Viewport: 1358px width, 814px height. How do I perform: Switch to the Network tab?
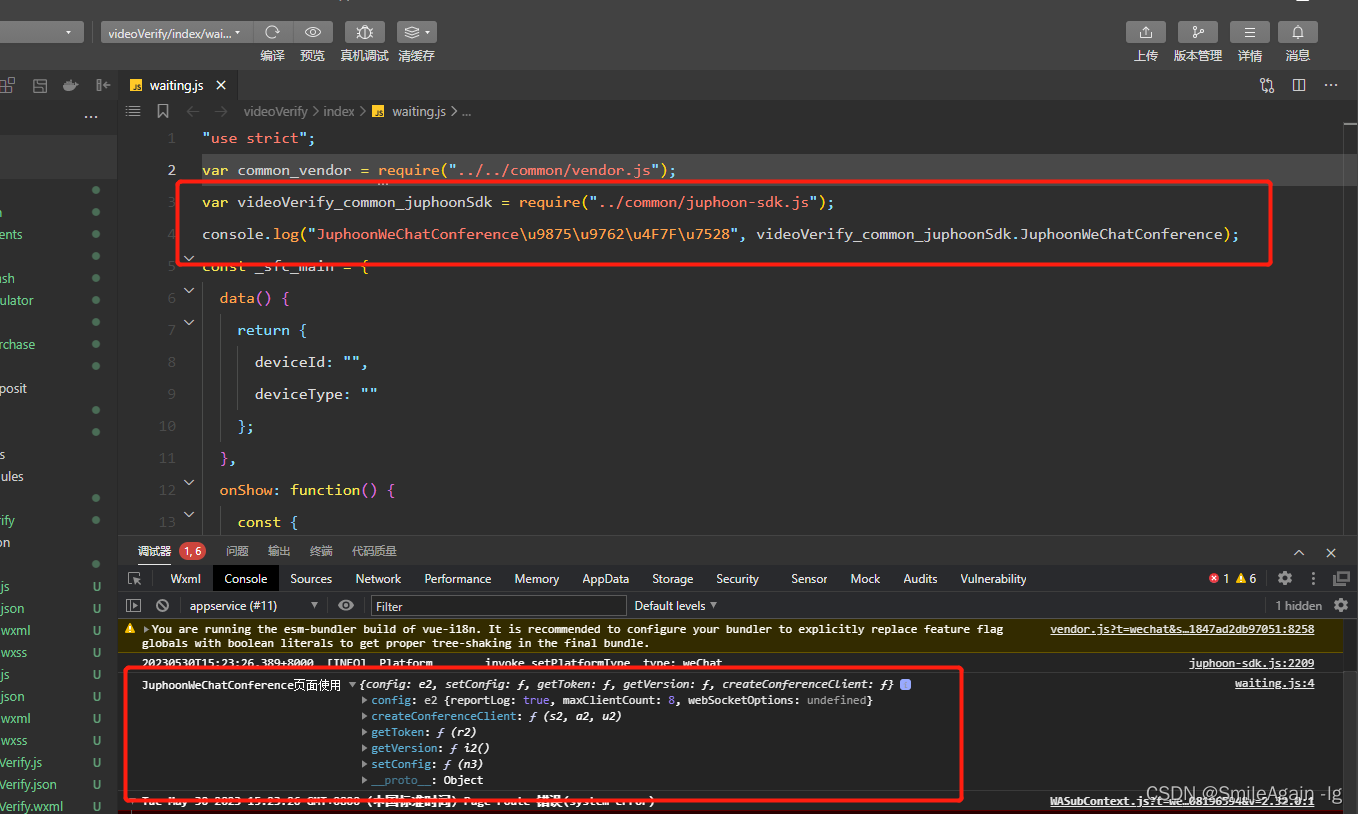click(x=377, y=578)
